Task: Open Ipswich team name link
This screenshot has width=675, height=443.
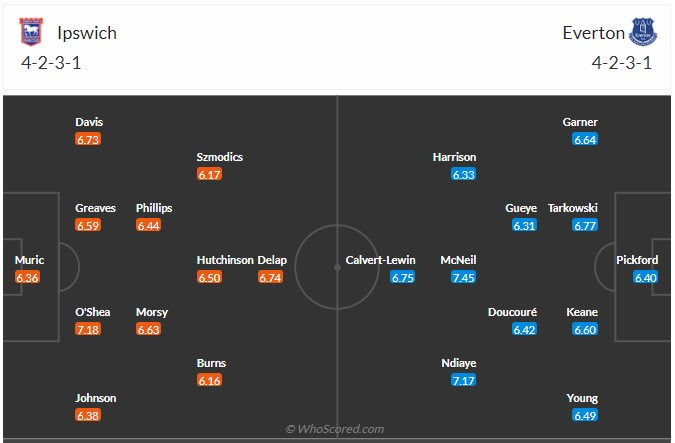Action: pyautogui.click(x=87, y=33)
